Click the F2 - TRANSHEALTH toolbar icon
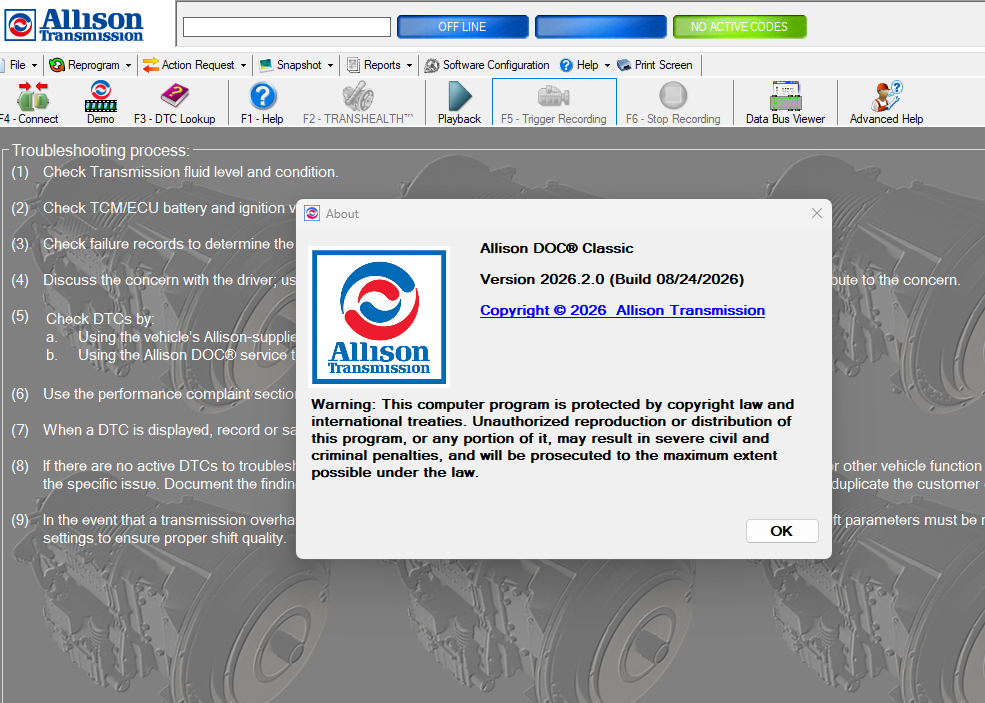The height and width of the screenshot is (703, 985). pyautogui.click(x=358, y=96)
